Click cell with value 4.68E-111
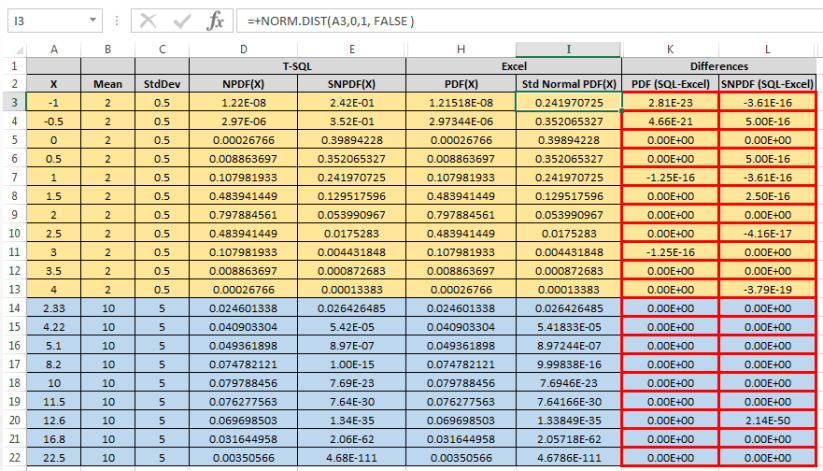 pos(352,458)
